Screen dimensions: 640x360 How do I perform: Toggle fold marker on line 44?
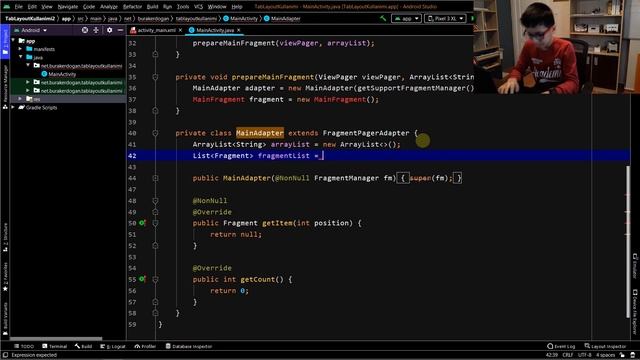tap(155, 178)
